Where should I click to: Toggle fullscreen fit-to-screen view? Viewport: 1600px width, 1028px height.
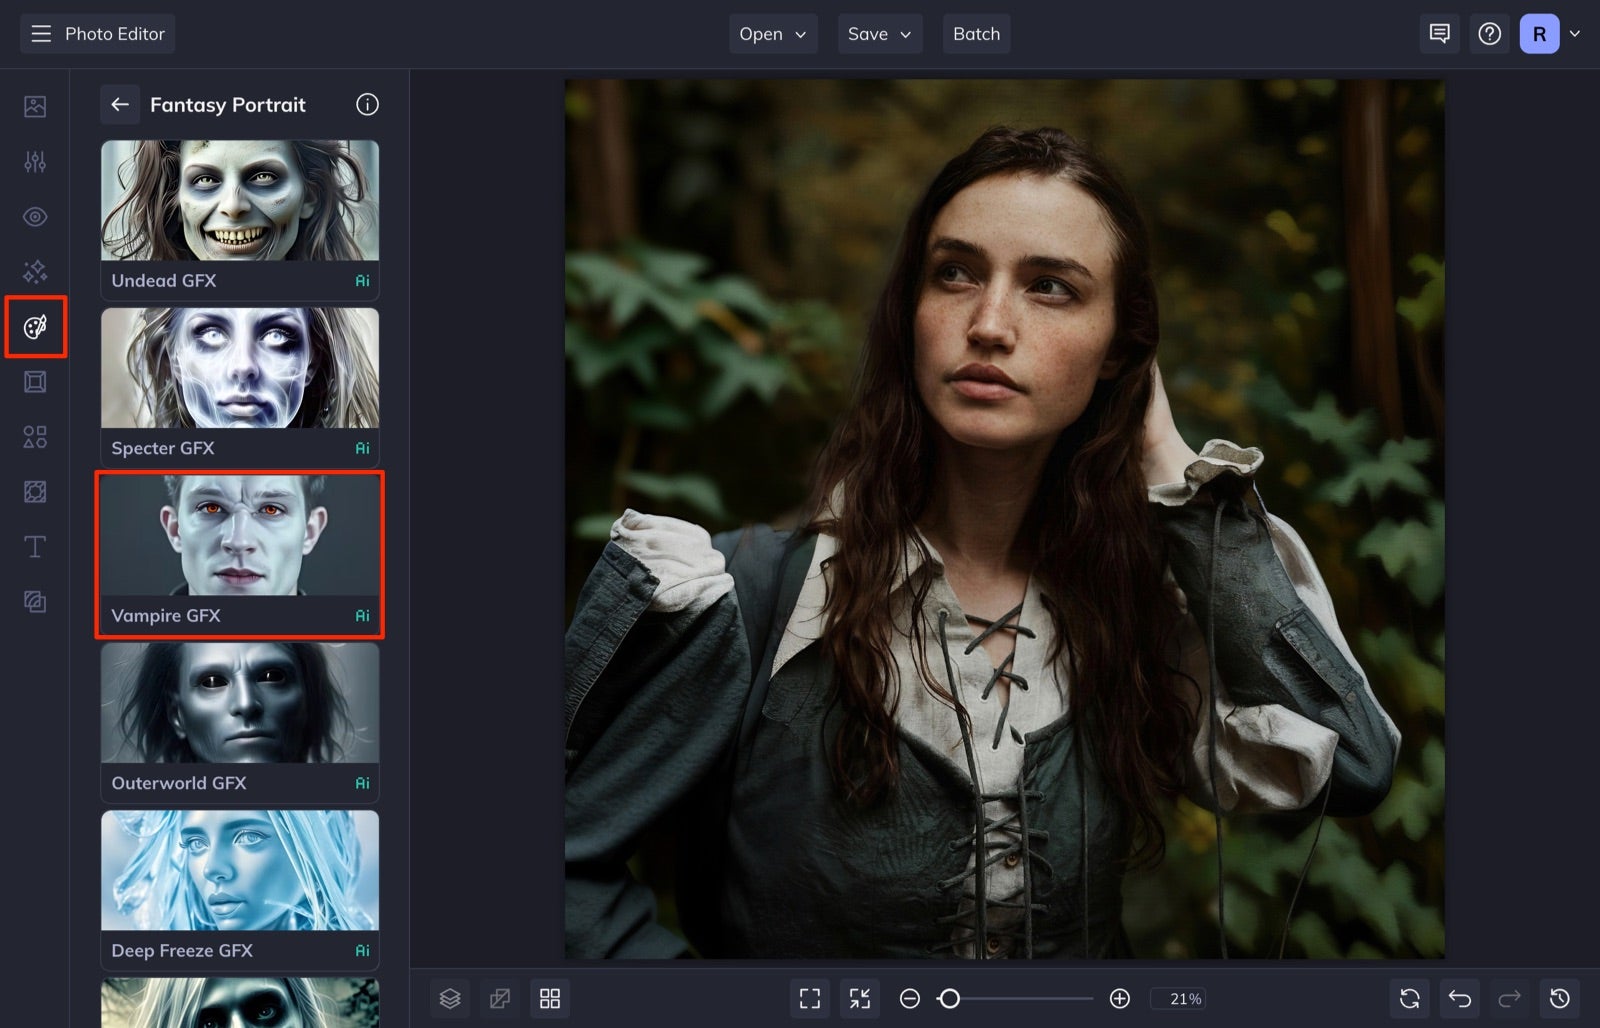pyautogui.click(x=809, y=998)
